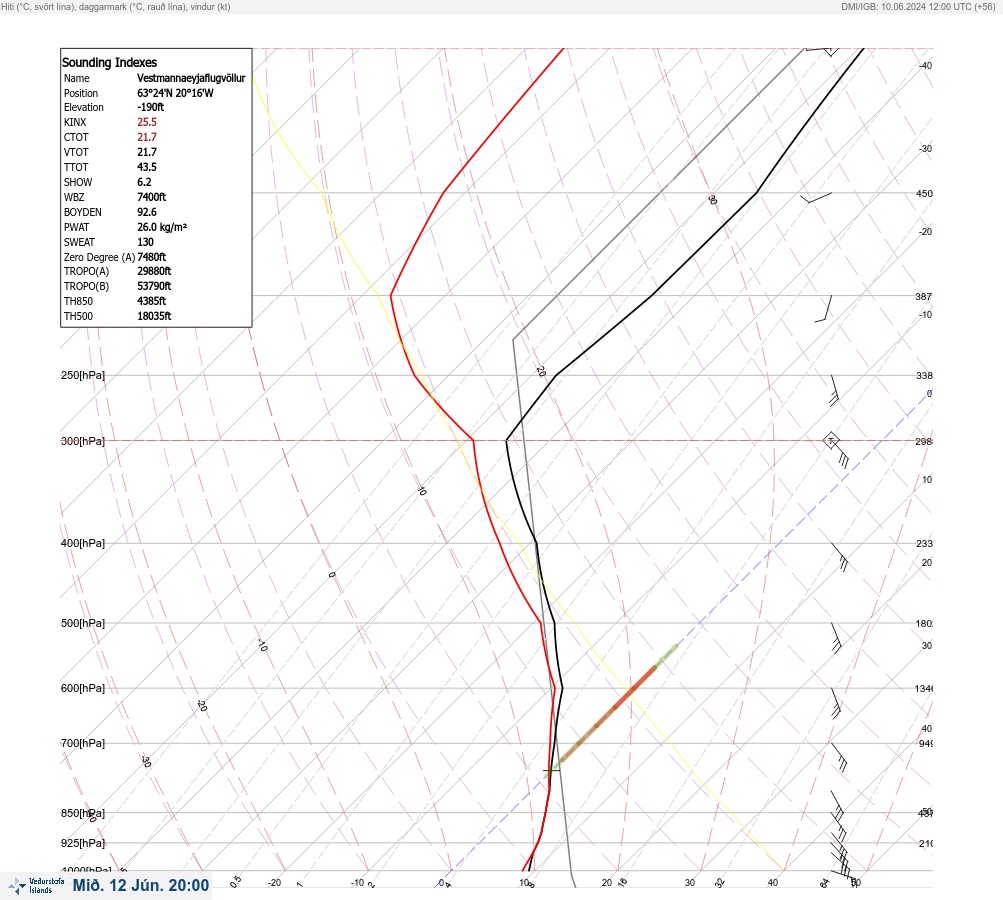This screenshot has height=900, width=1003.
Task: Click the TROPO(A) value 29880ft
Action: pyautogui.click(x=154, y=271)
